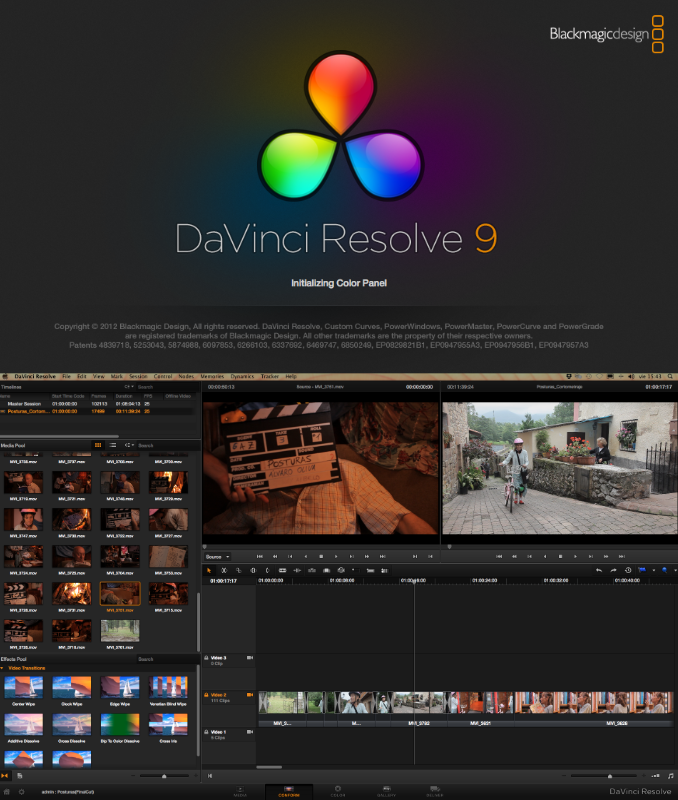Switch Media Pool to thumbnail grid view
678x800 pixels.
coord(98,445)
